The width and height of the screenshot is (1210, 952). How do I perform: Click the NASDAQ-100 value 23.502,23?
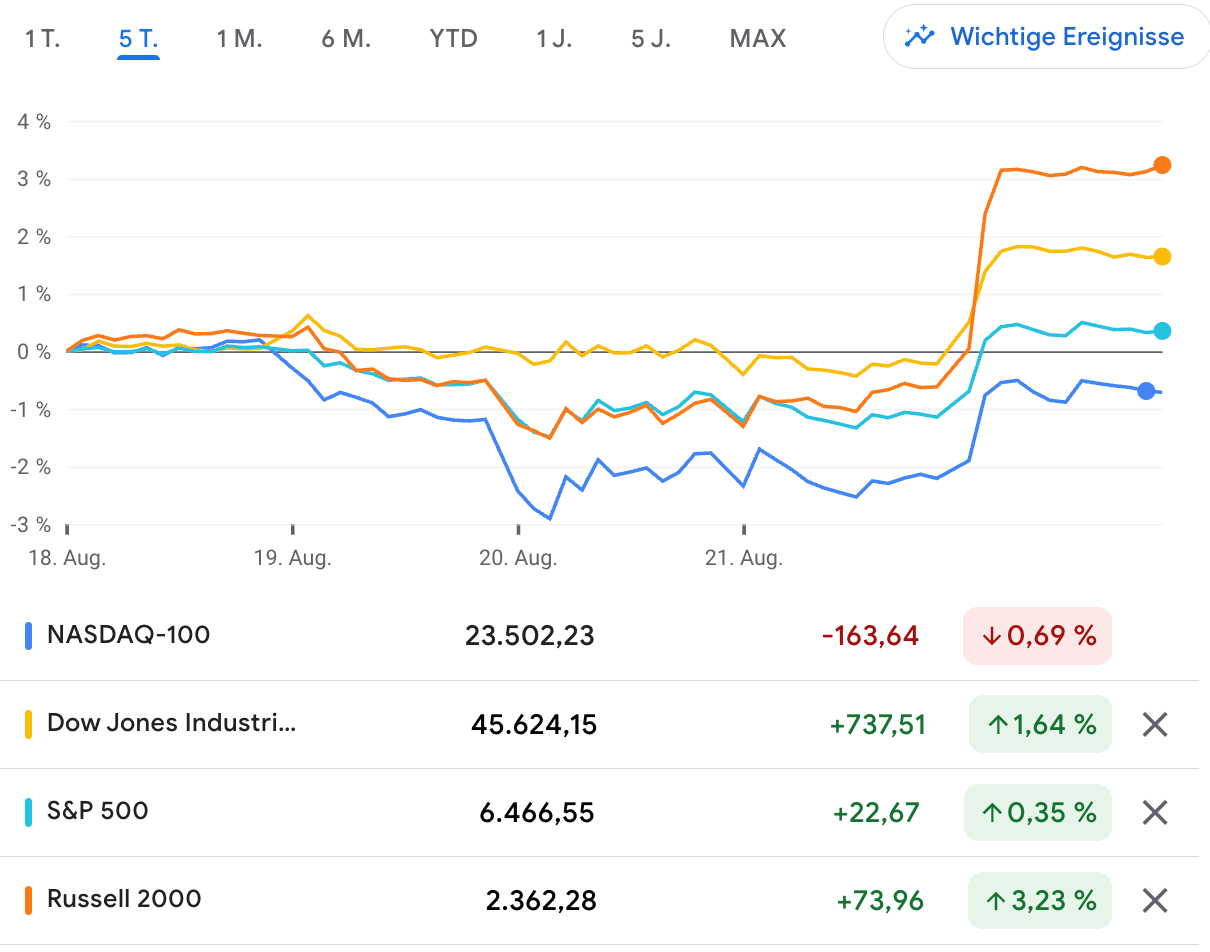point(530,636)
